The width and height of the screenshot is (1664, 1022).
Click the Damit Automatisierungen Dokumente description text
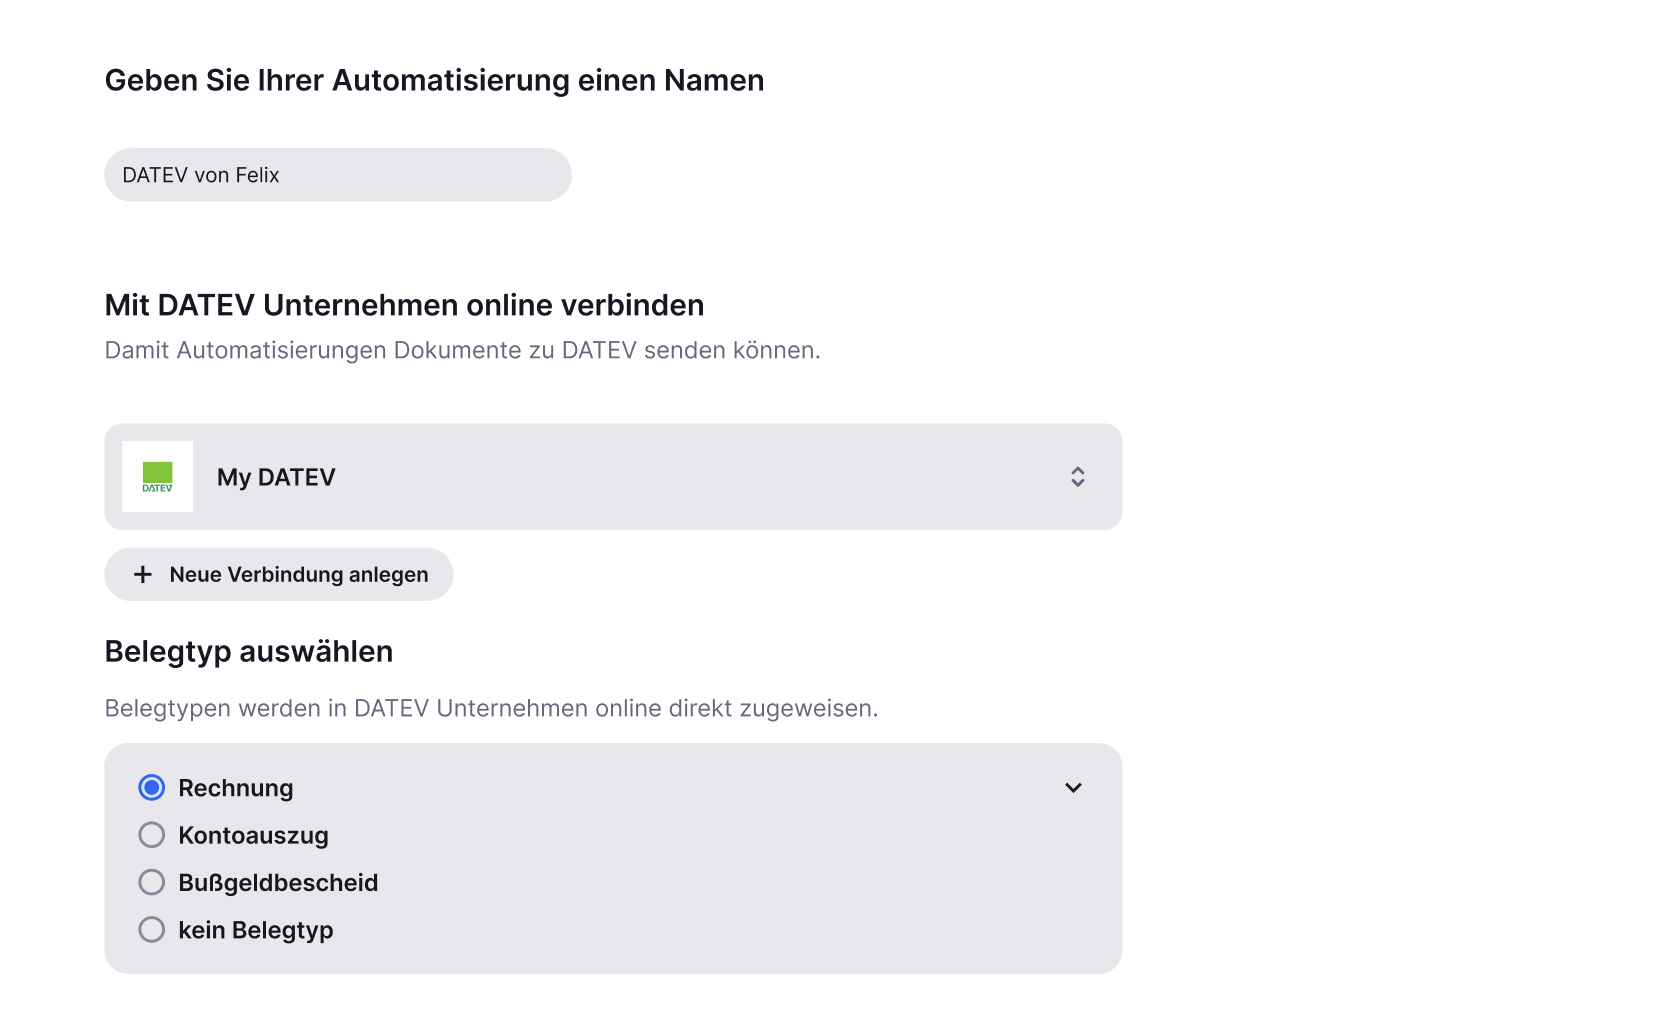[x=463, y=350]
